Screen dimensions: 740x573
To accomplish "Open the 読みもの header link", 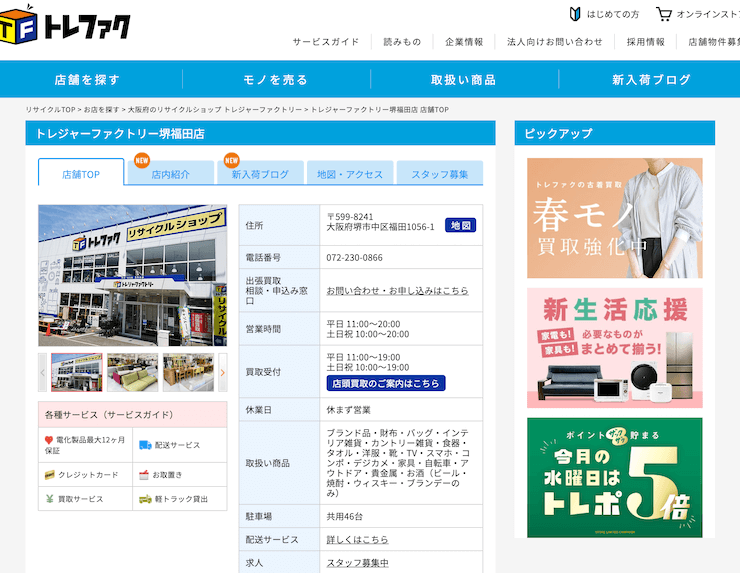I will (402, 42).
